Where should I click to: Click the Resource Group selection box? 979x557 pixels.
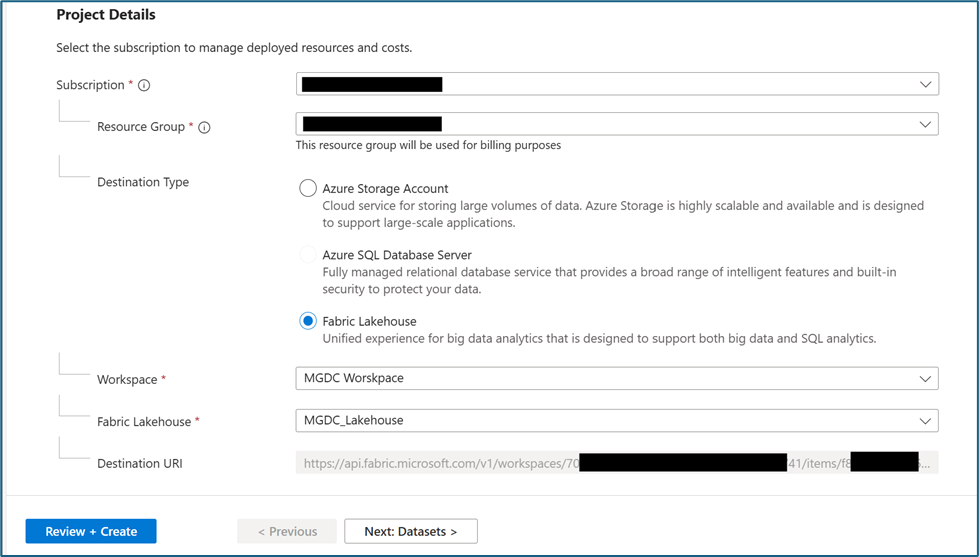coord(617,124)
